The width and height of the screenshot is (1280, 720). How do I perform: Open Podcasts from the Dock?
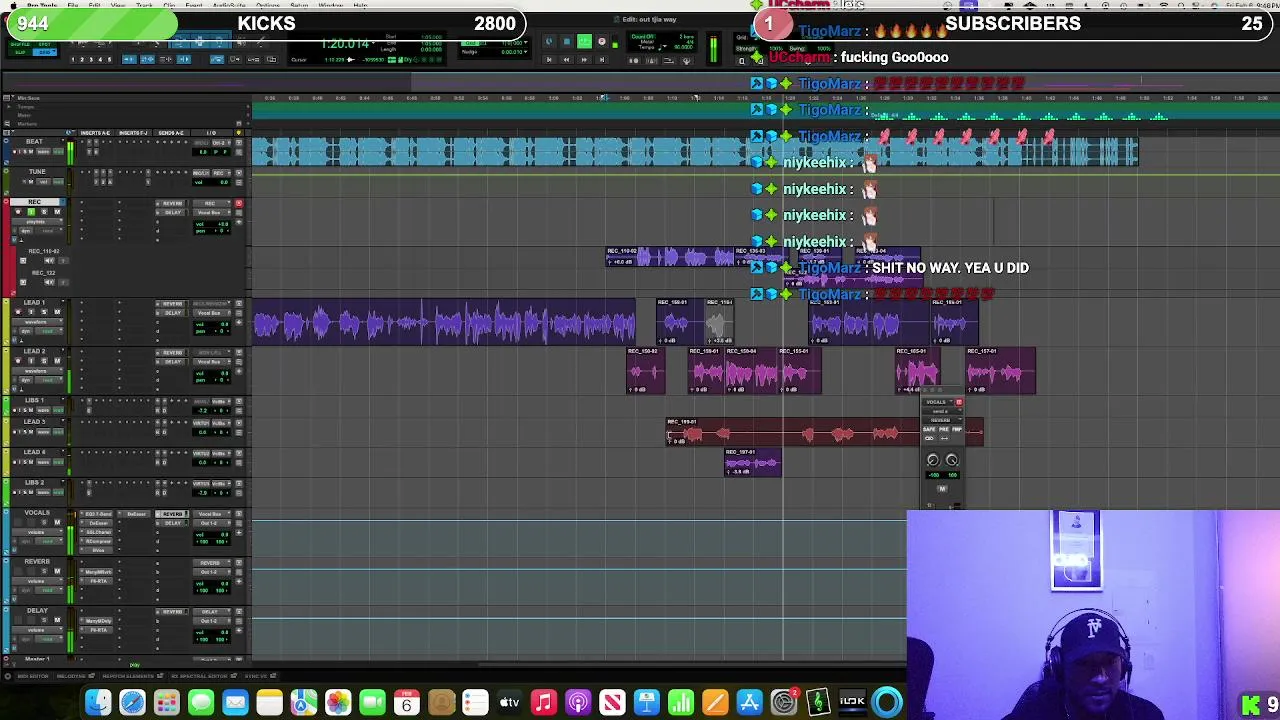coord(578,703)
